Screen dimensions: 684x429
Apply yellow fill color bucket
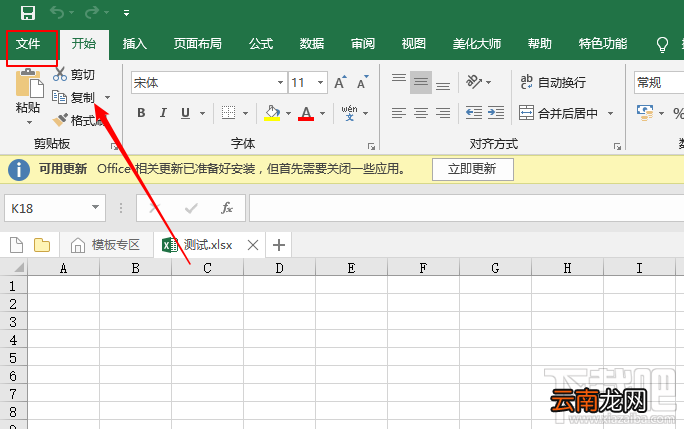click(x=272, y=113)
